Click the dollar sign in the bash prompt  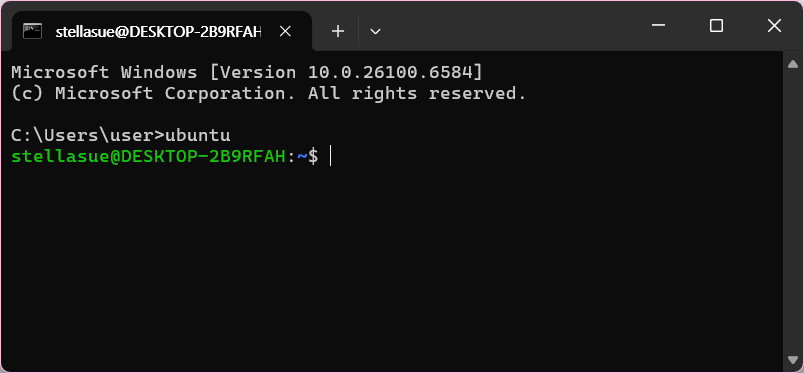click(x=313, y=156)
